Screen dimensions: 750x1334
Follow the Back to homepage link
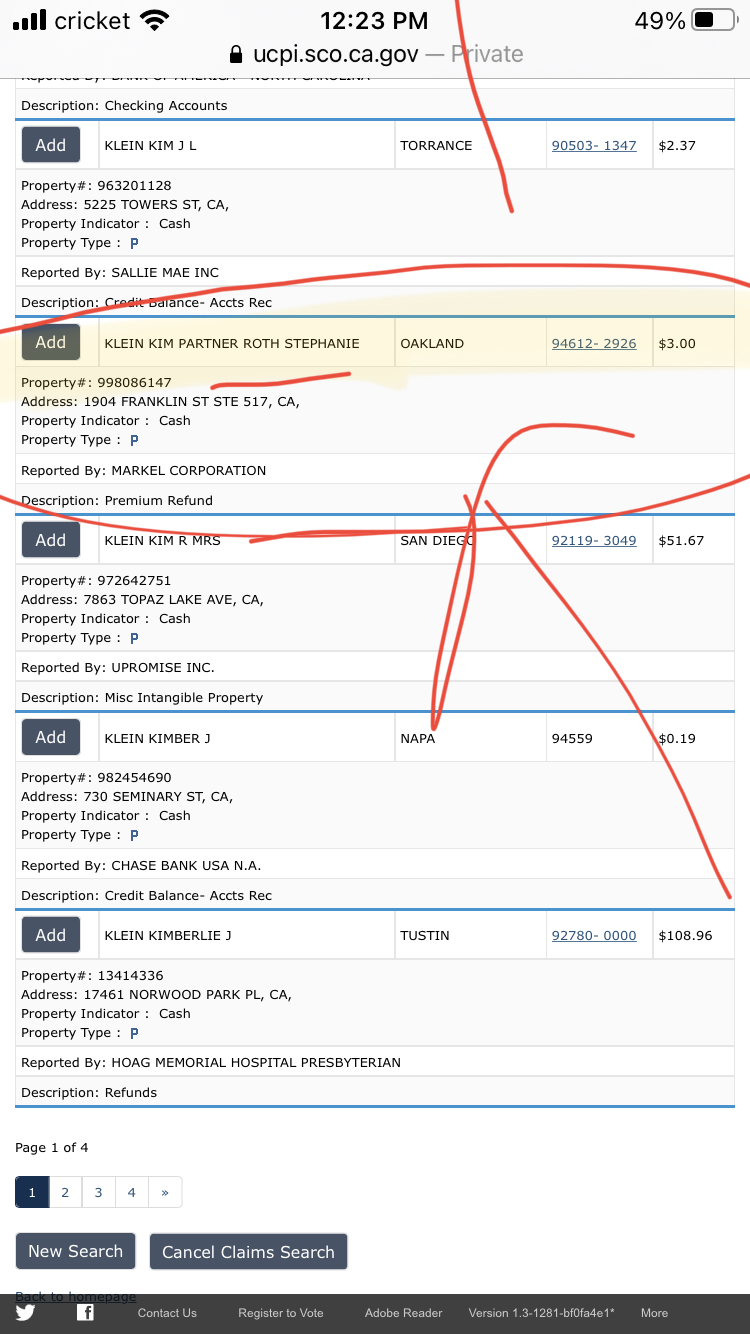(x=76, y=1296)
